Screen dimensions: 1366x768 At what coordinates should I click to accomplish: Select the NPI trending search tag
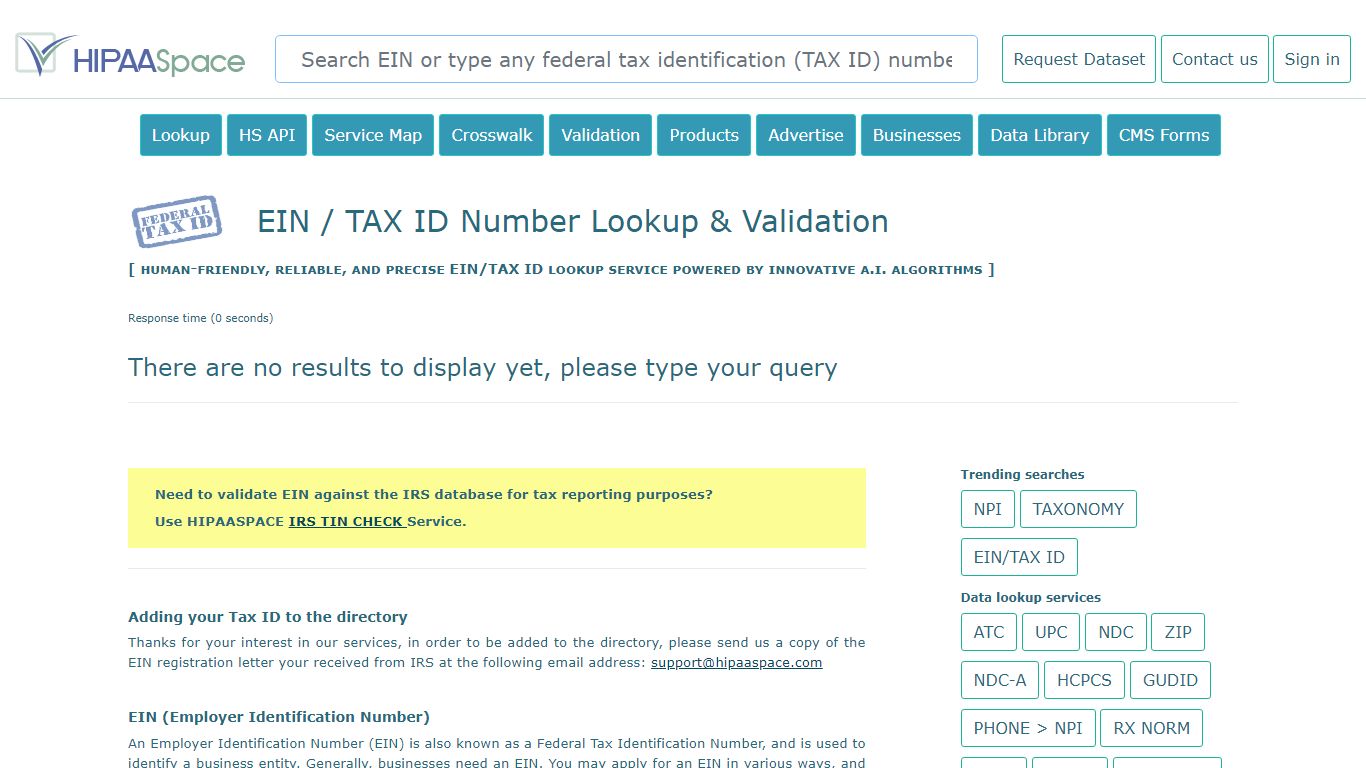click(988, 509)
